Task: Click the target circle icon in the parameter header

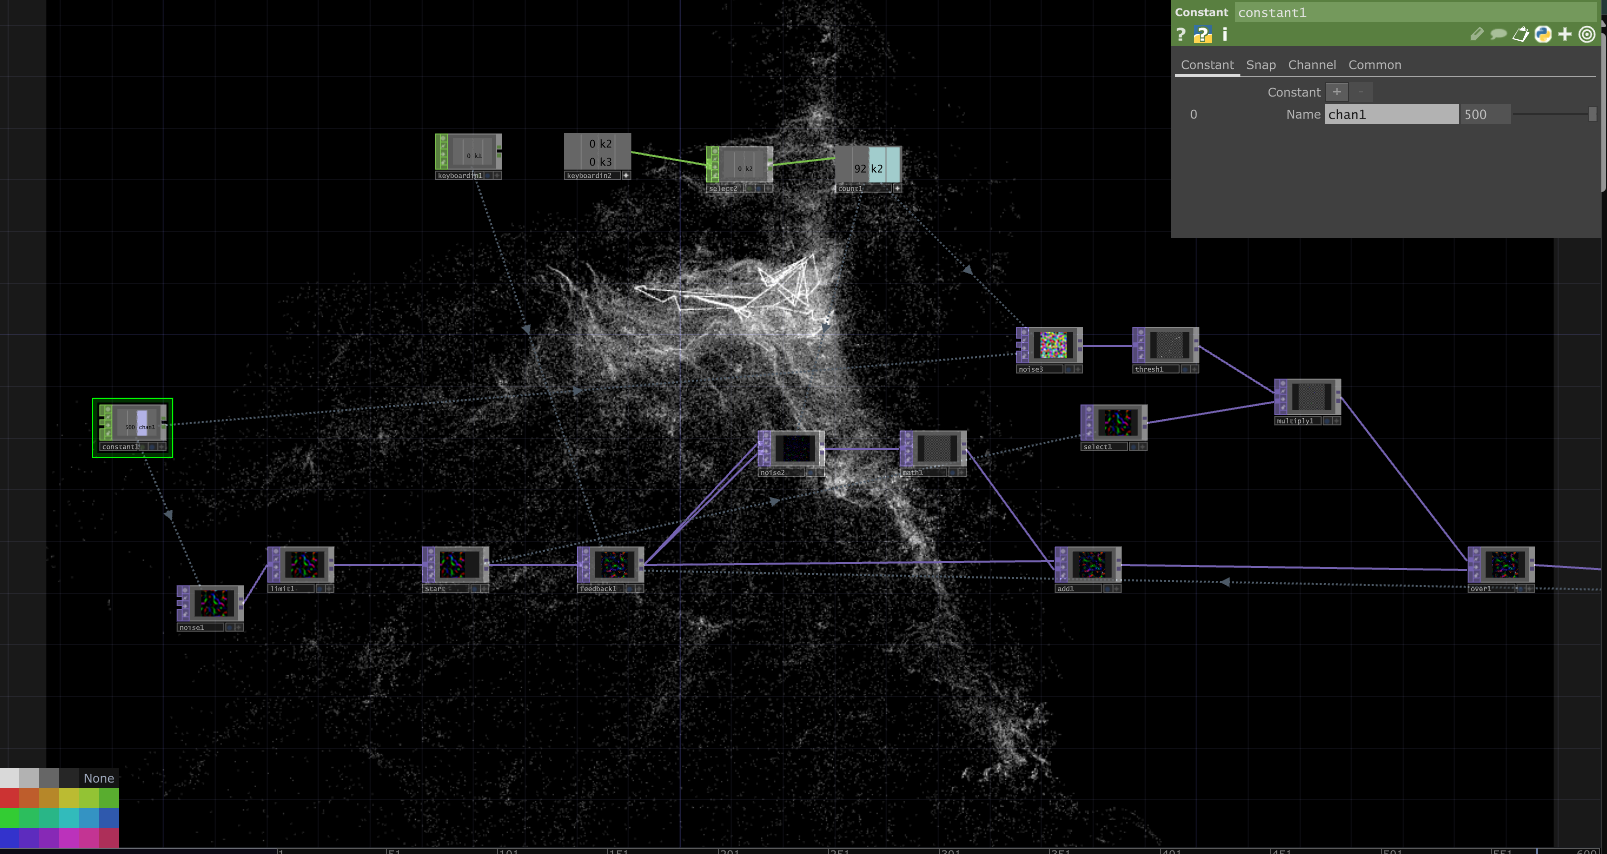Action: point(1587,34)
